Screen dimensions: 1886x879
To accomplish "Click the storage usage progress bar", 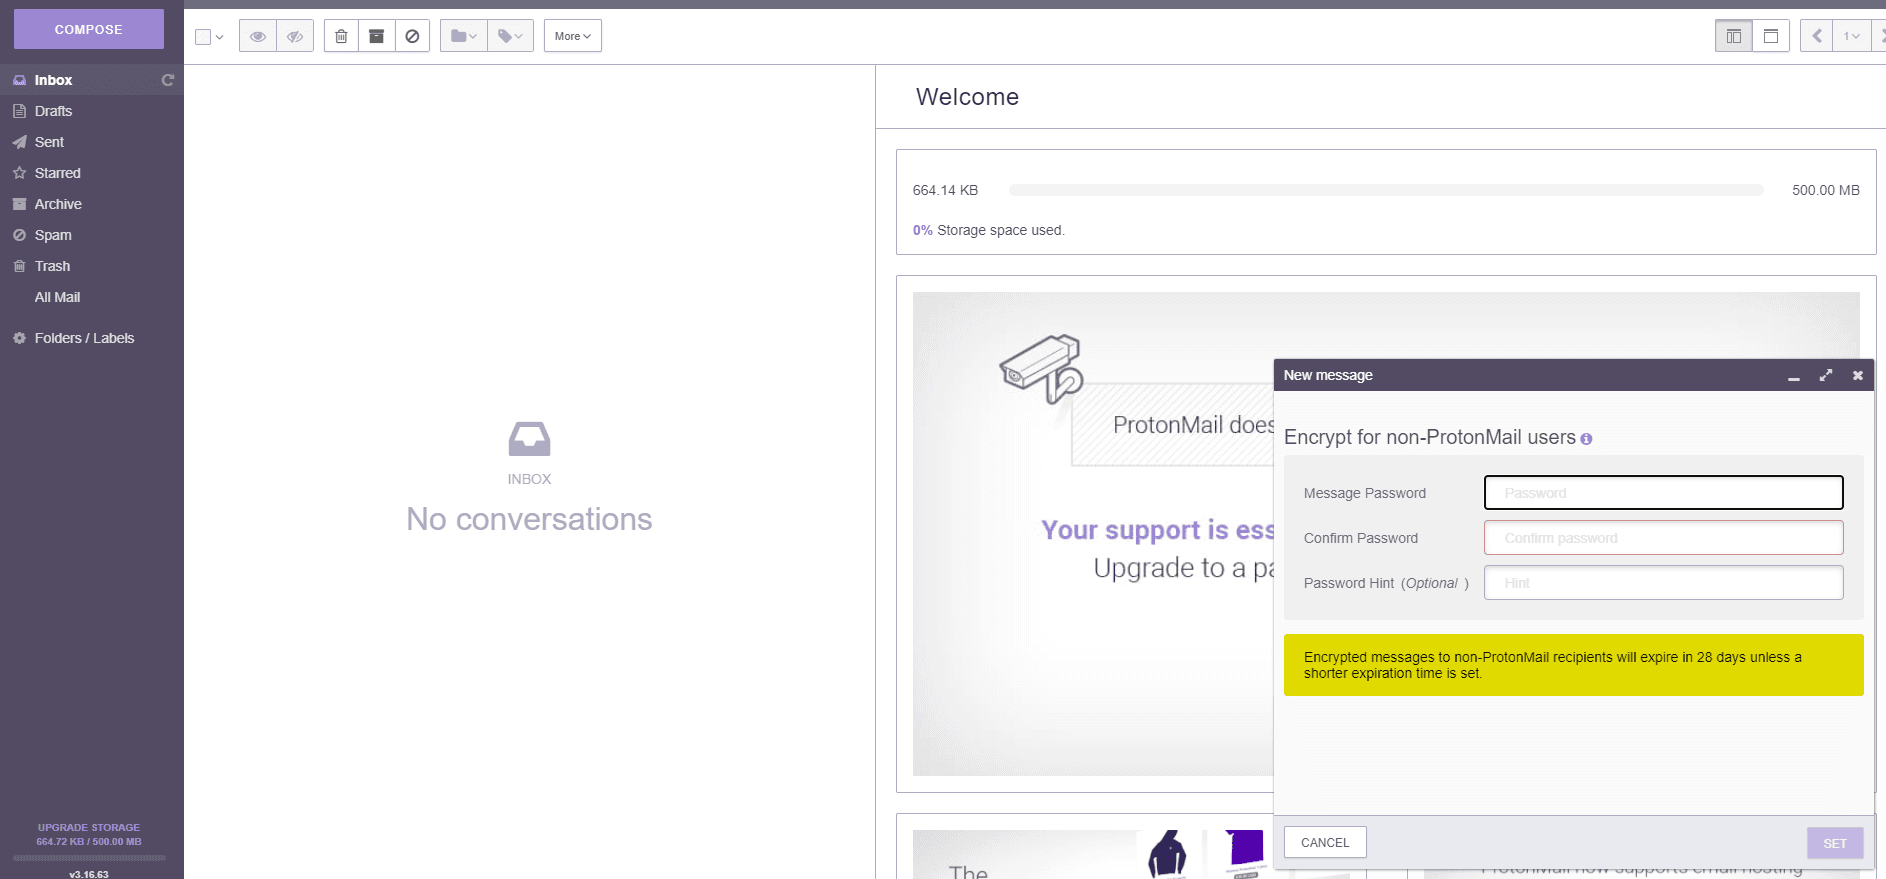I will point(1386,190).
